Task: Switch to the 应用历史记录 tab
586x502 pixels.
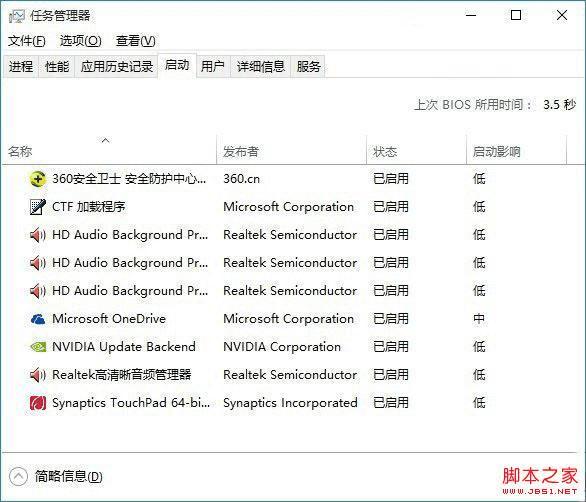Action: pos(117,67)
